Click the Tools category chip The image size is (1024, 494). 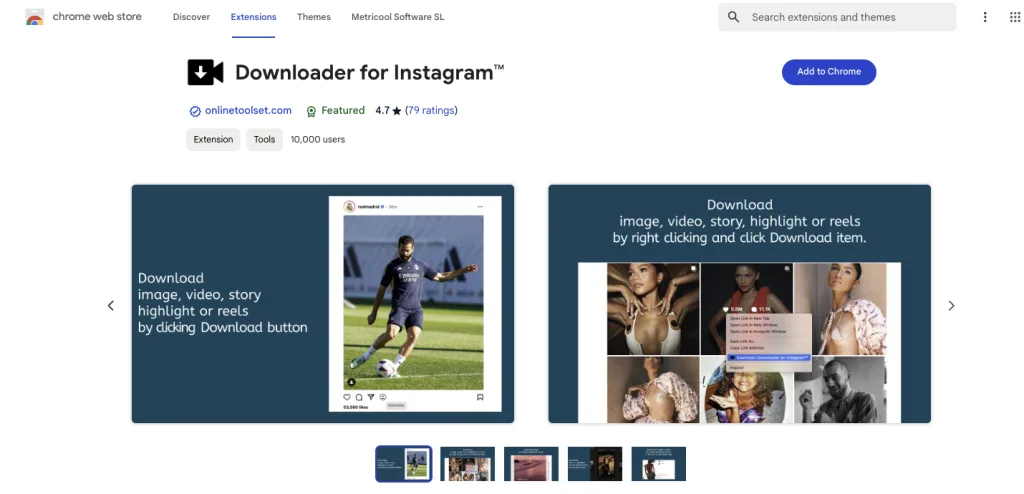click(264, 140)
